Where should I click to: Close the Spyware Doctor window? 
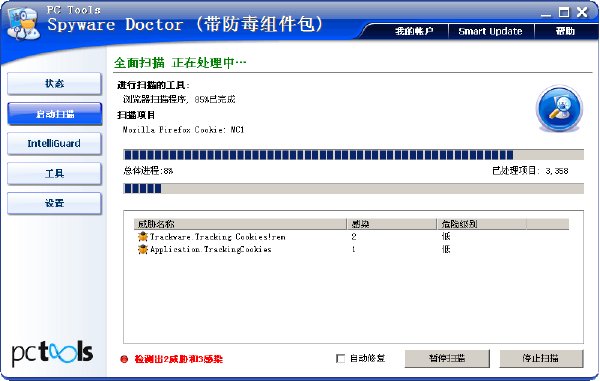pos(582,12)
